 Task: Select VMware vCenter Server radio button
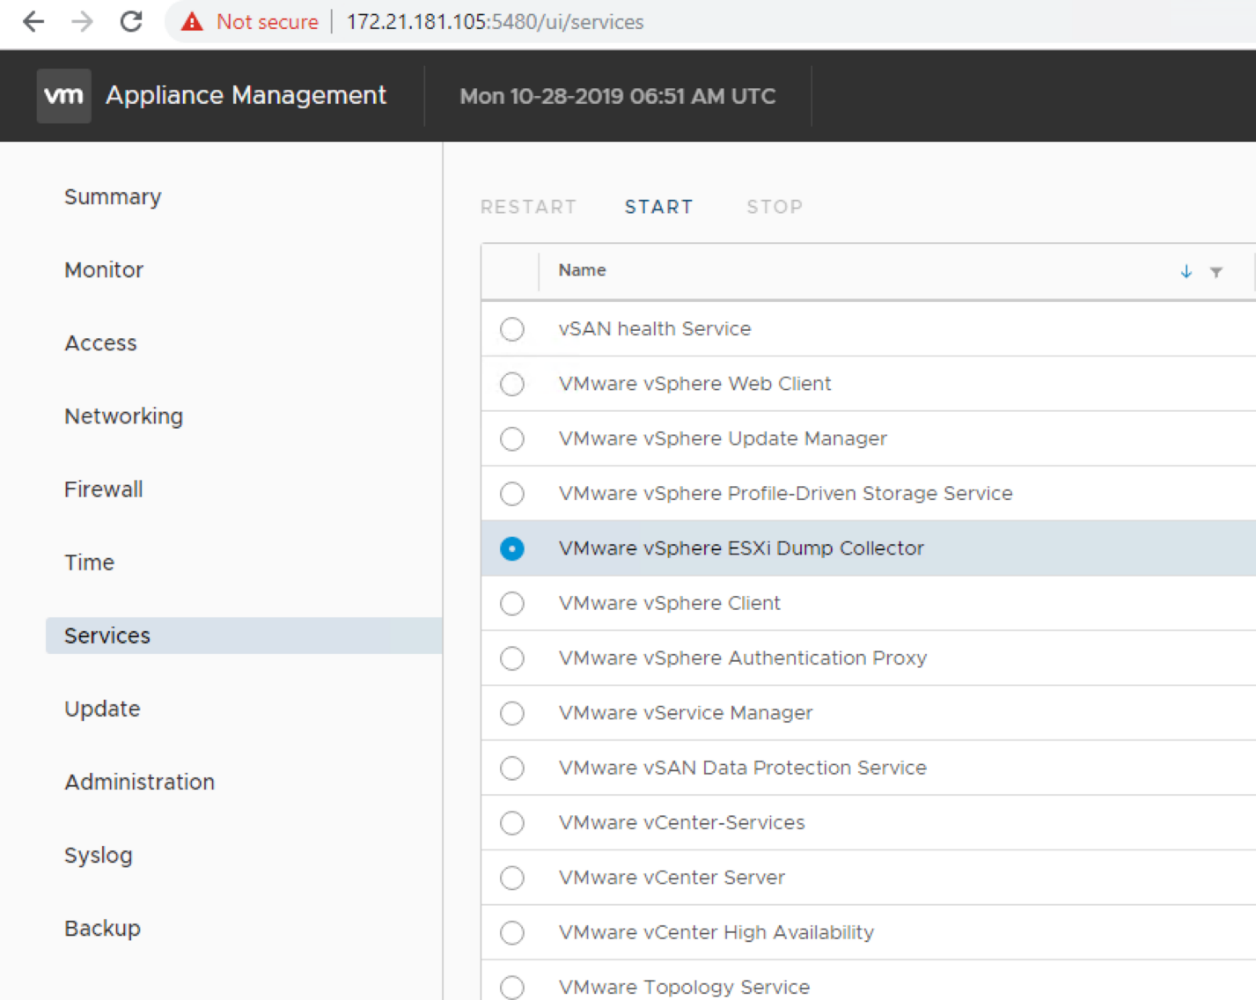[x=512, y=878]
